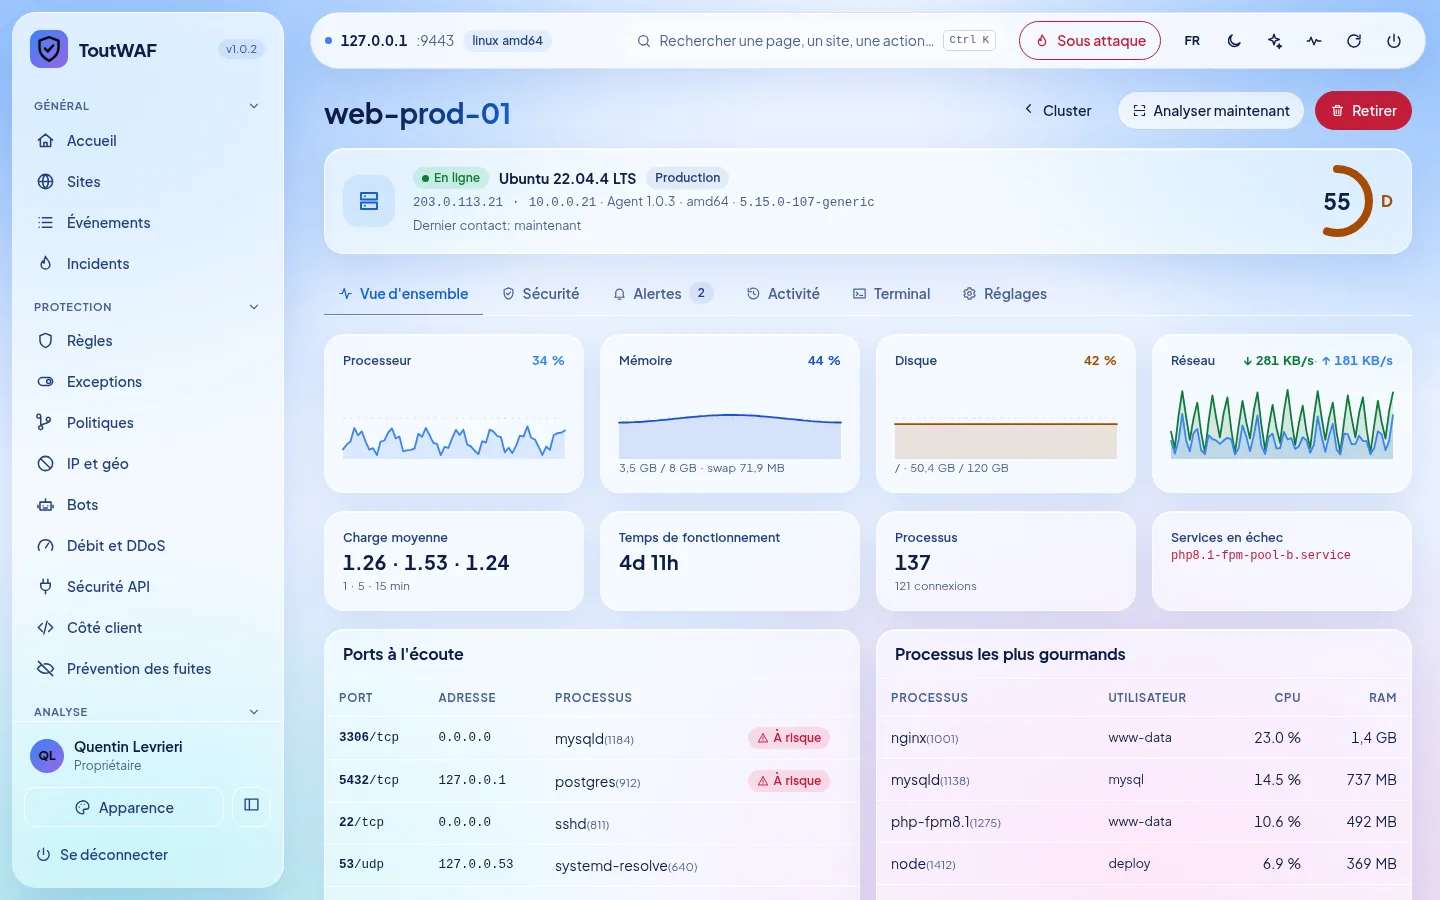Toggle the Sous attaque mode
The height and width of the screenshot is (900, 1440).
(x=1090, y=41)
